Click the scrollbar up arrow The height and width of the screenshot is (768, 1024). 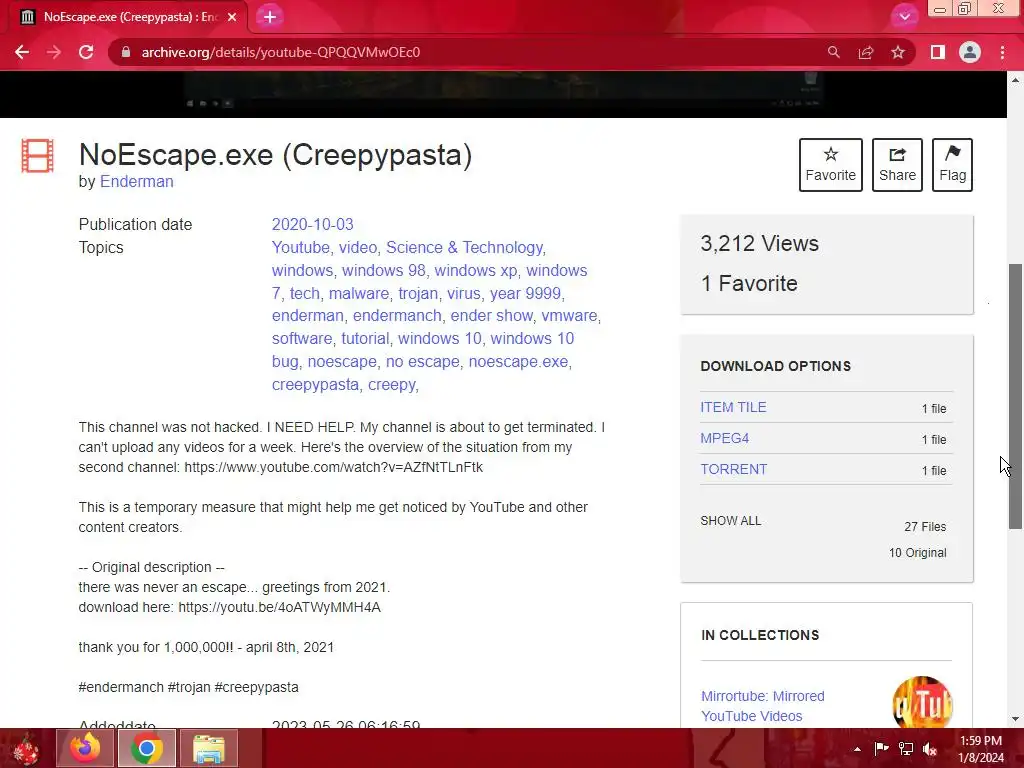tap(1016, 80)
